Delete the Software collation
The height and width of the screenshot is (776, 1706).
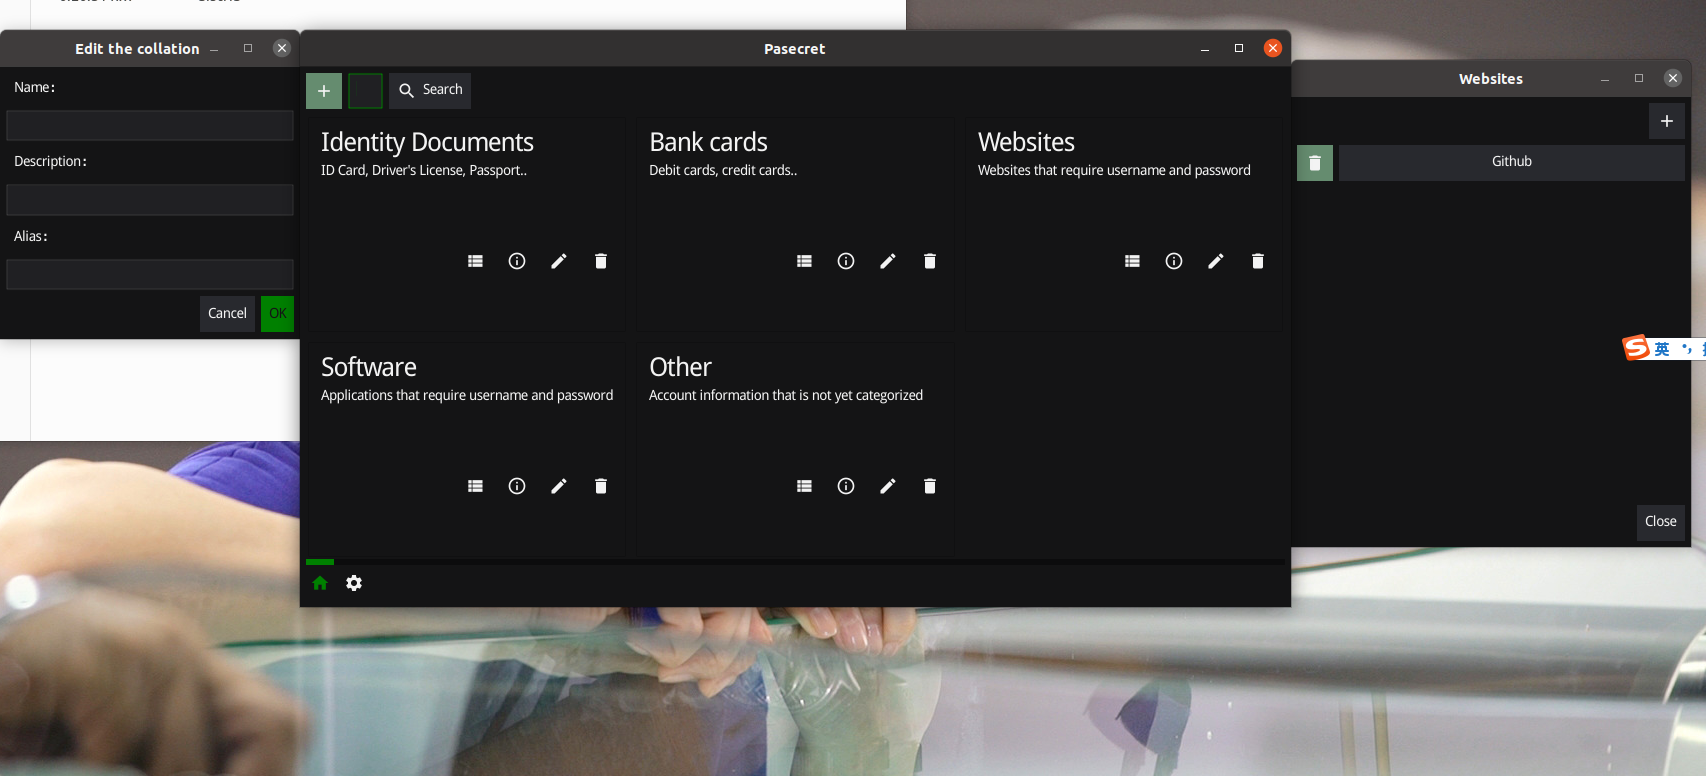pyautogui.click(x=601, y=486)
